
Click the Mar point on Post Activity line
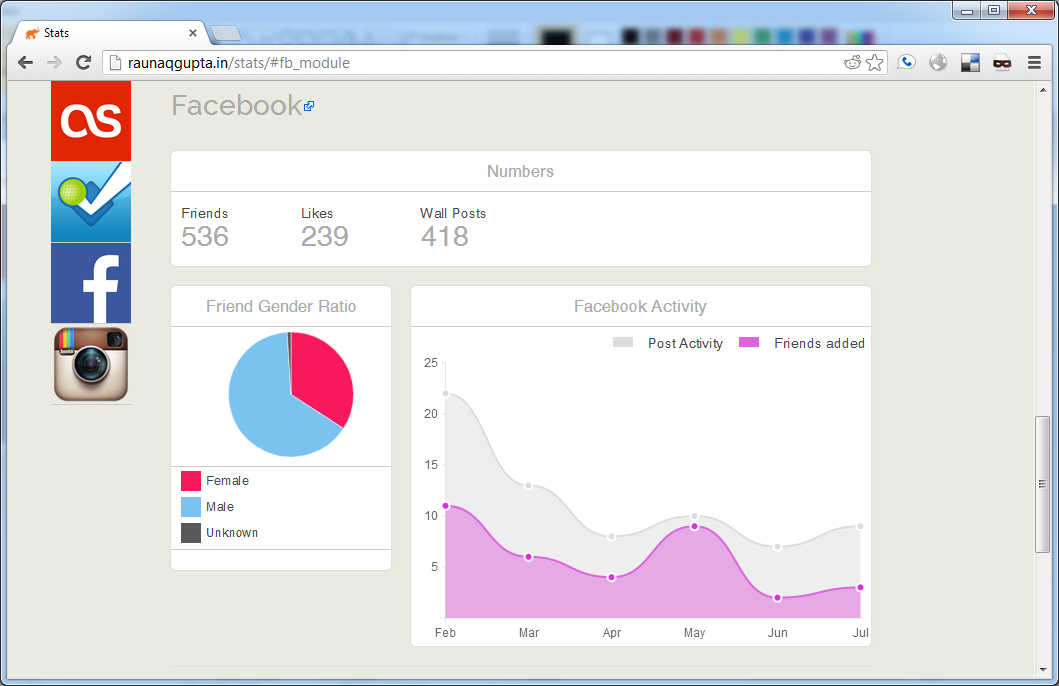click(528, 485)
